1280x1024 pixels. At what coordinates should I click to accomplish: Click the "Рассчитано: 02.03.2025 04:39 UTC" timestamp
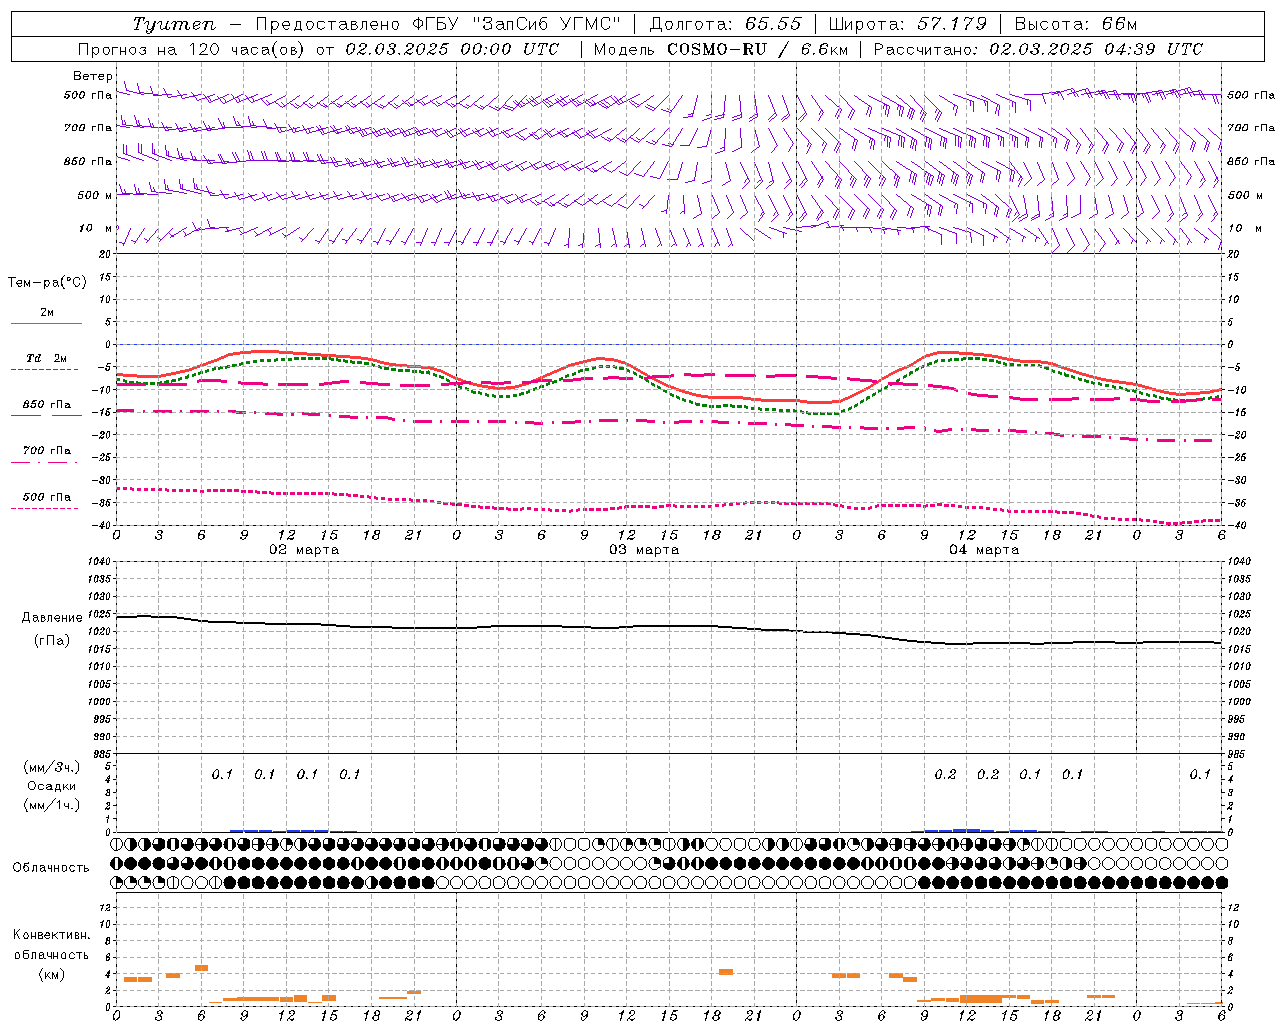(x=1038, y=49)
